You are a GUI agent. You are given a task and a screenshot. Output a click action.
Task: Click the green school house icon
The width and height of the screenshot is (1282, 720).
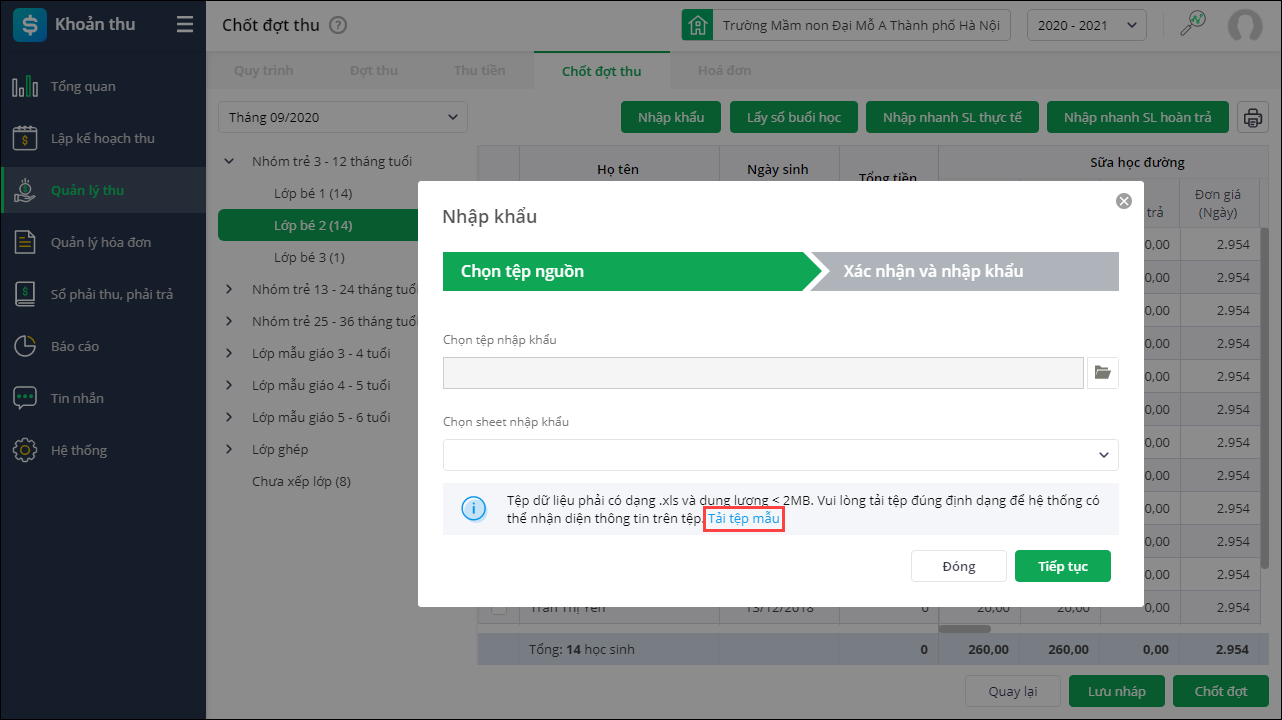[x=697, y=25]
